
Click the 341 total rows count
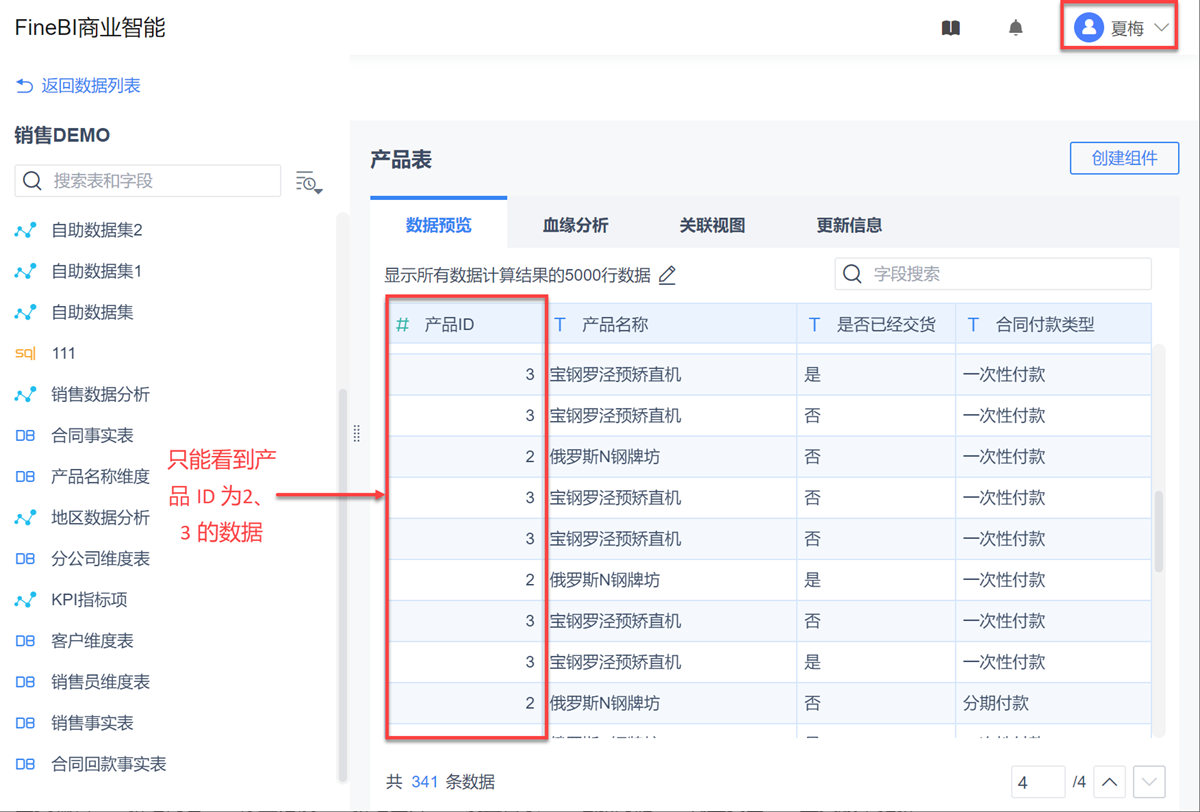(425, 782)
